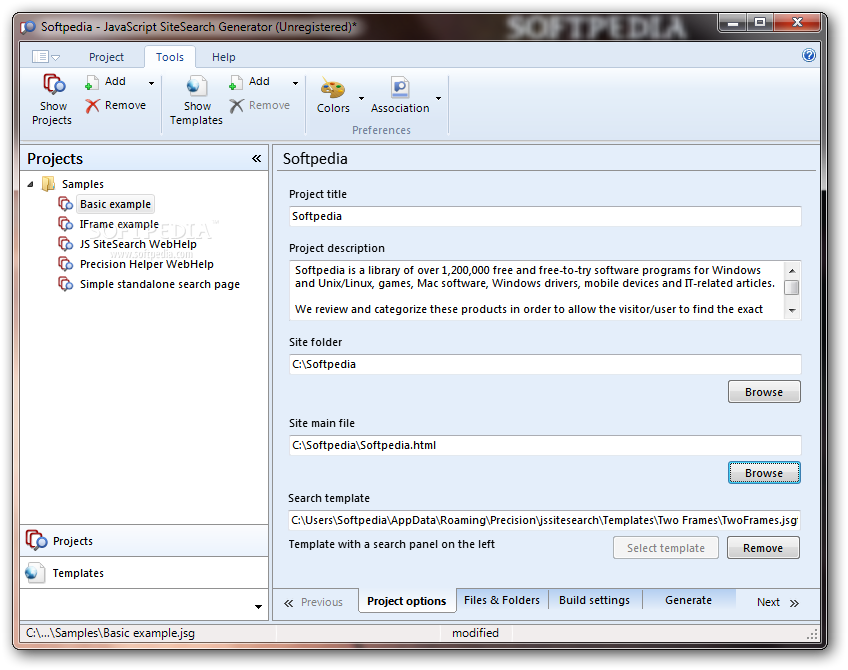
Task: Click Remove project red X icon
Action: coord(92,105)
